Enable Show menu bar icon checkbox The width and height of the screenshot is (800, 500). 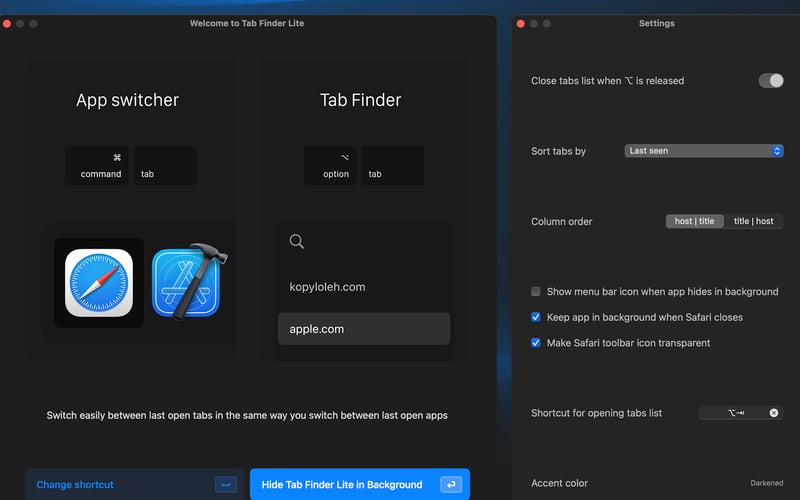coord(536,291)
